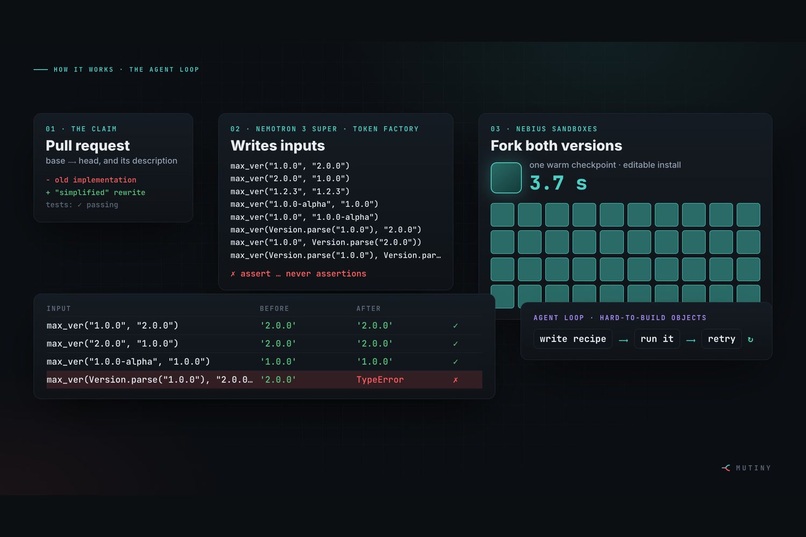Click the Mutiny logo mark icon
The height and width of the screenshot is (537, 806).
coord(726,468)
